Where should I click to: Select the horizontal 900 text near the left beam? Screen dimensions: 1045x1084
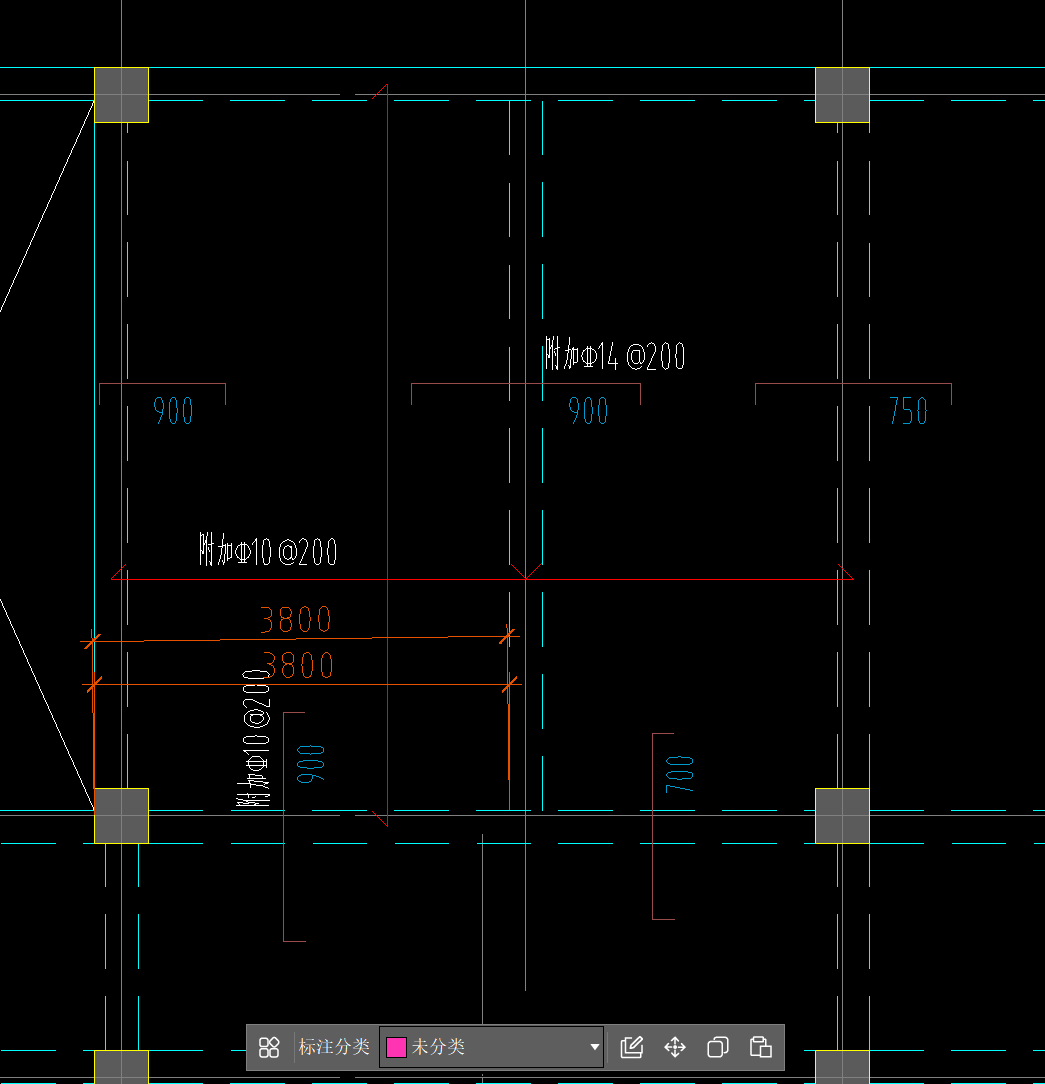tap(173, 411)
